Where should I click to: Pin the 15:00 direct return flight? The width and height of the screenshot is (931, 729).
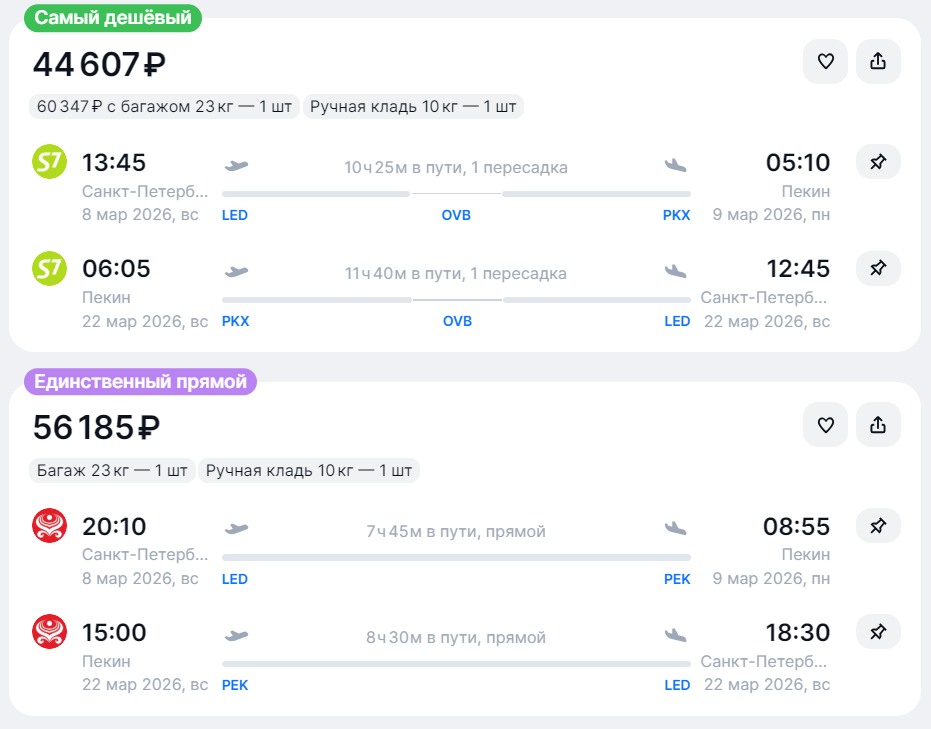click(878, 632)
